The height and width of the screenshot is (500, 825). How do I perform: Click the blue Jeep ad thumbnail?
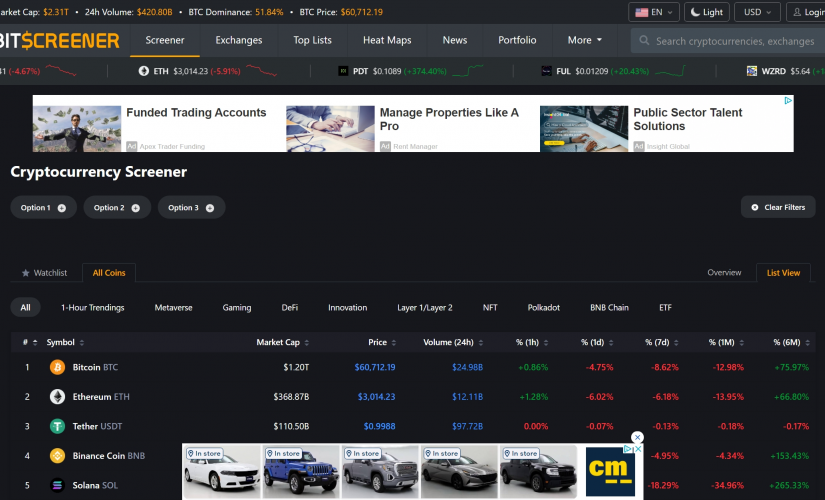[301, 471]
